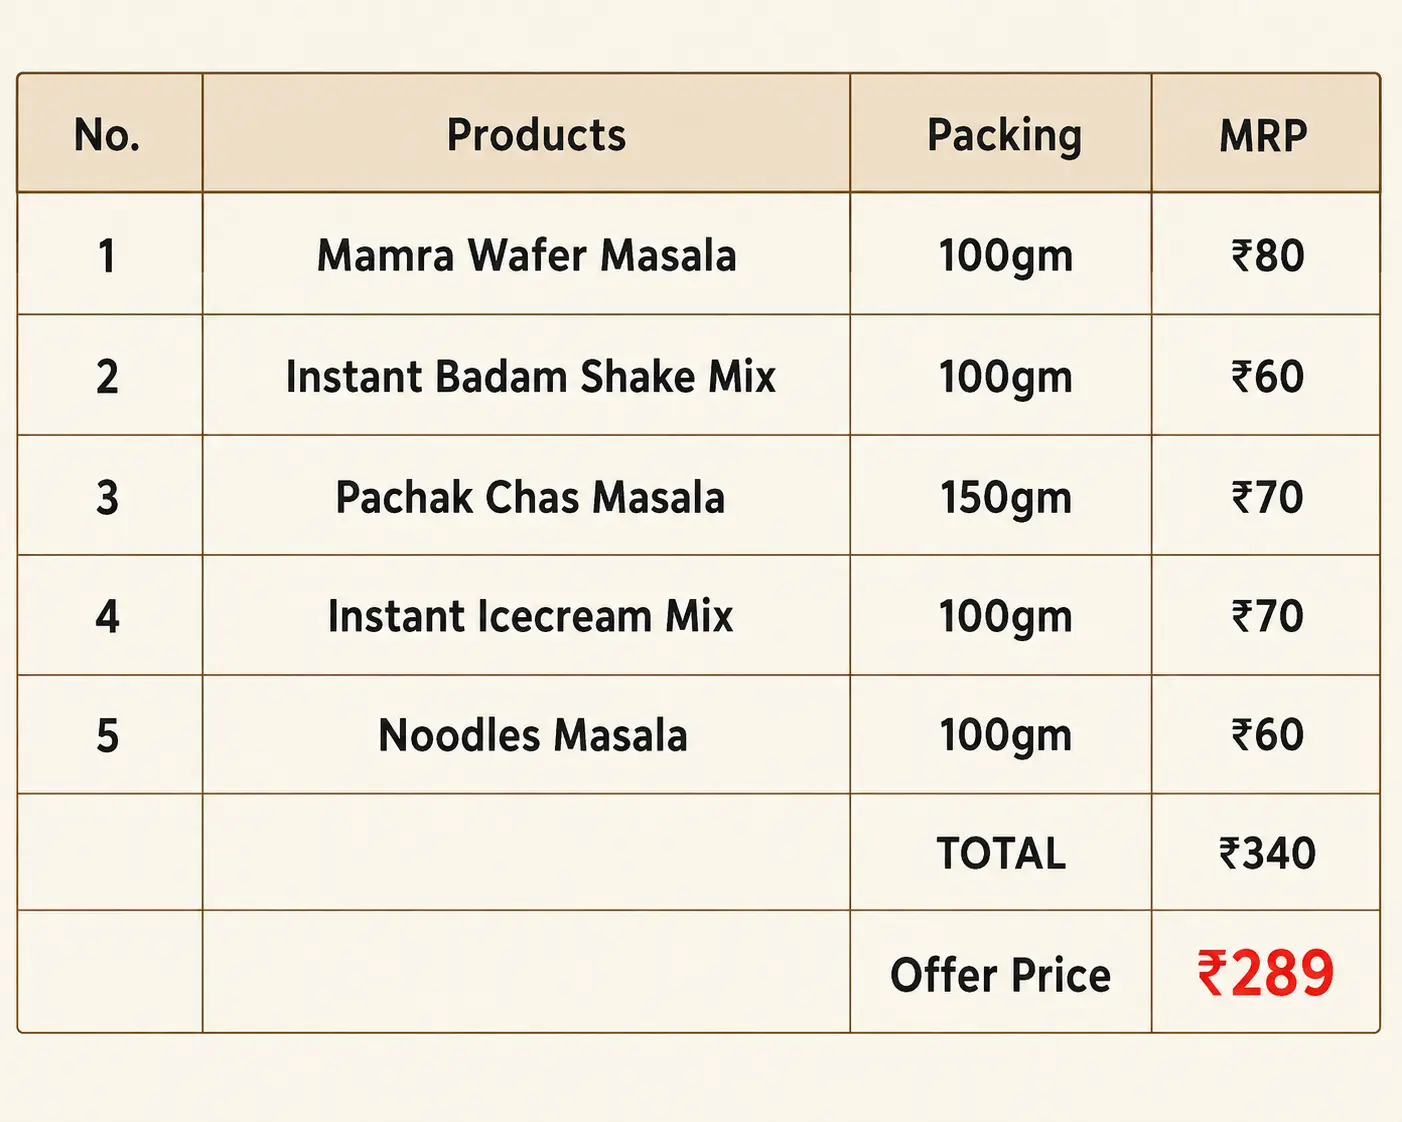
Task: Click the 150gm packing value
Action: [x=1006, y=499]
